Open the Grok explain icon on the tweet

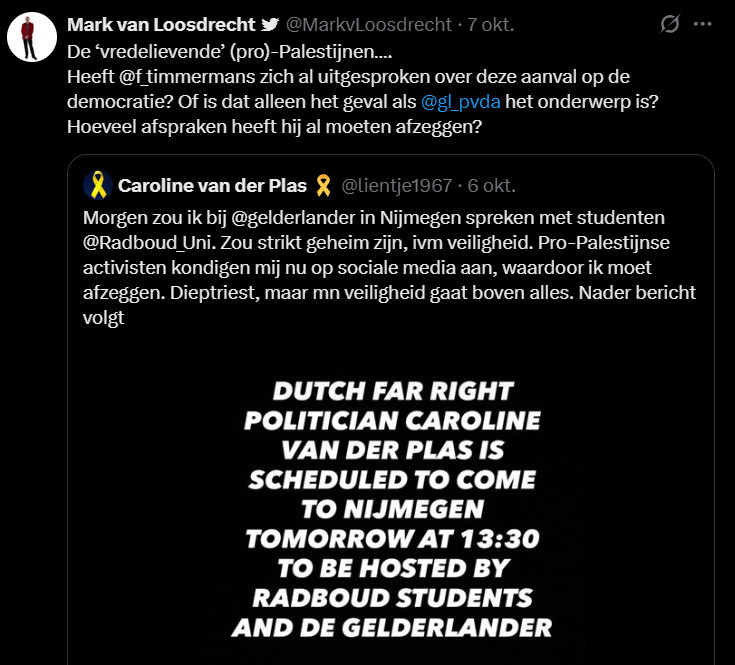(x=671, y=24)
